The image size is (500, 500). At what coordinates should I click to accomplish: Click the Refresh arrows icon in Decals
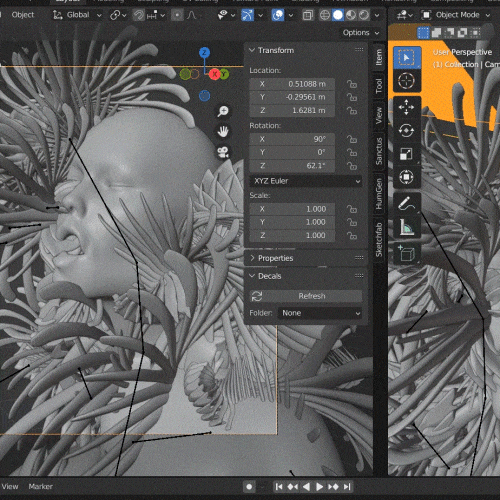(257, 296)
